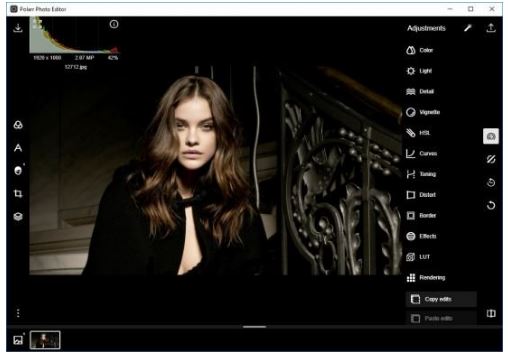Select the Crop tool

pos(18,193)
